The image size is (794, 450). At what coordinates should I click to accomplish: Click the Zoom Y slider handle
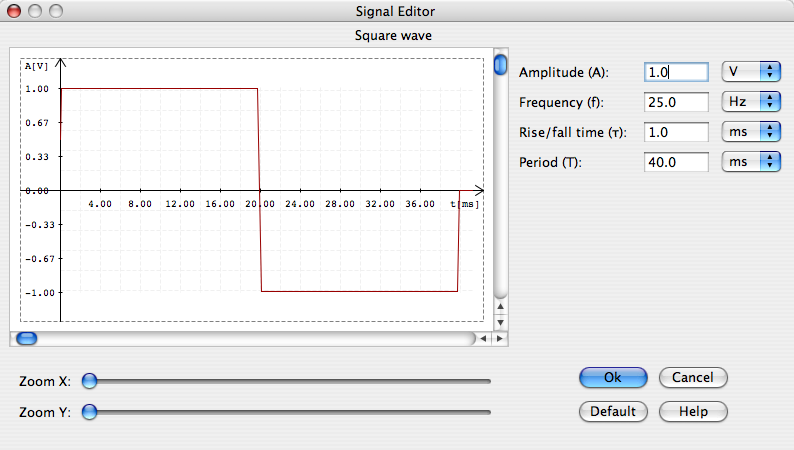point(90,411)
